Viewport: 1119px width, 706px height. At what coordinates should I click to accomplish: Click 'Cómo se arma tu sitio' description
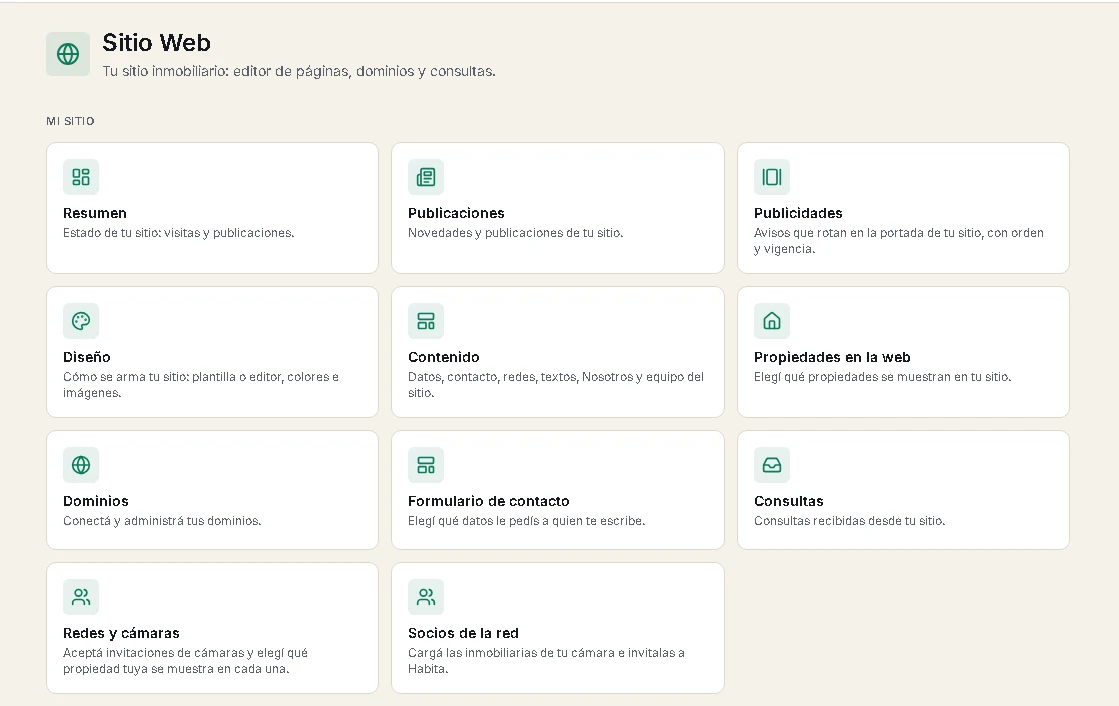(201, 385)
